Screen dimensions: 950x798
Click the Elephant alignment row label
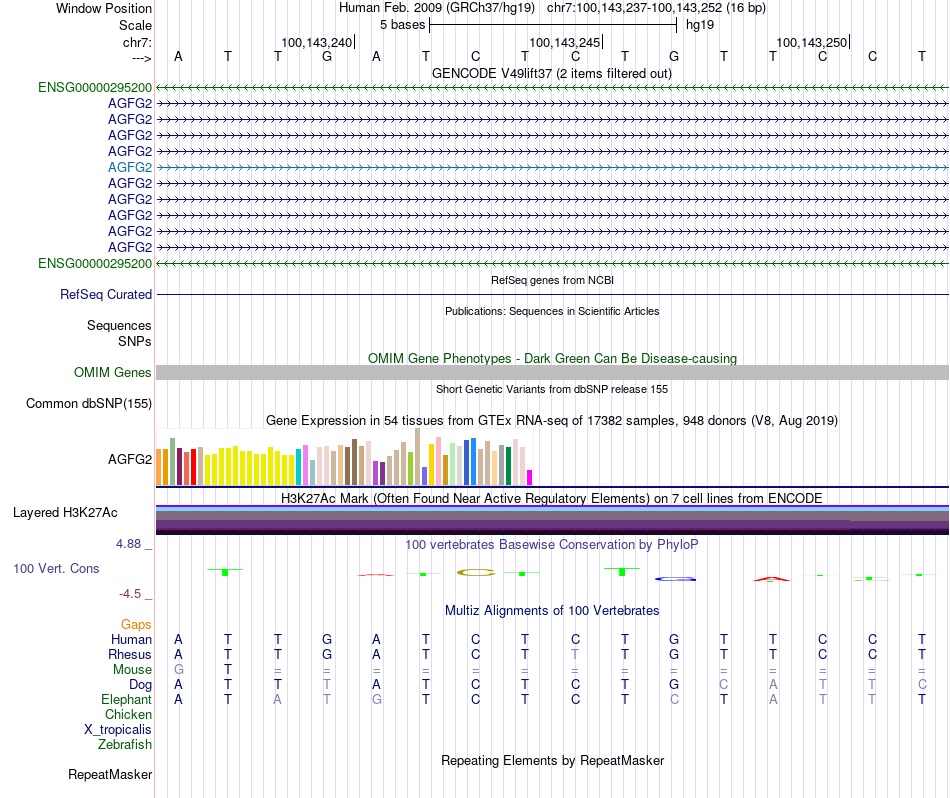[x=126, y=700]
